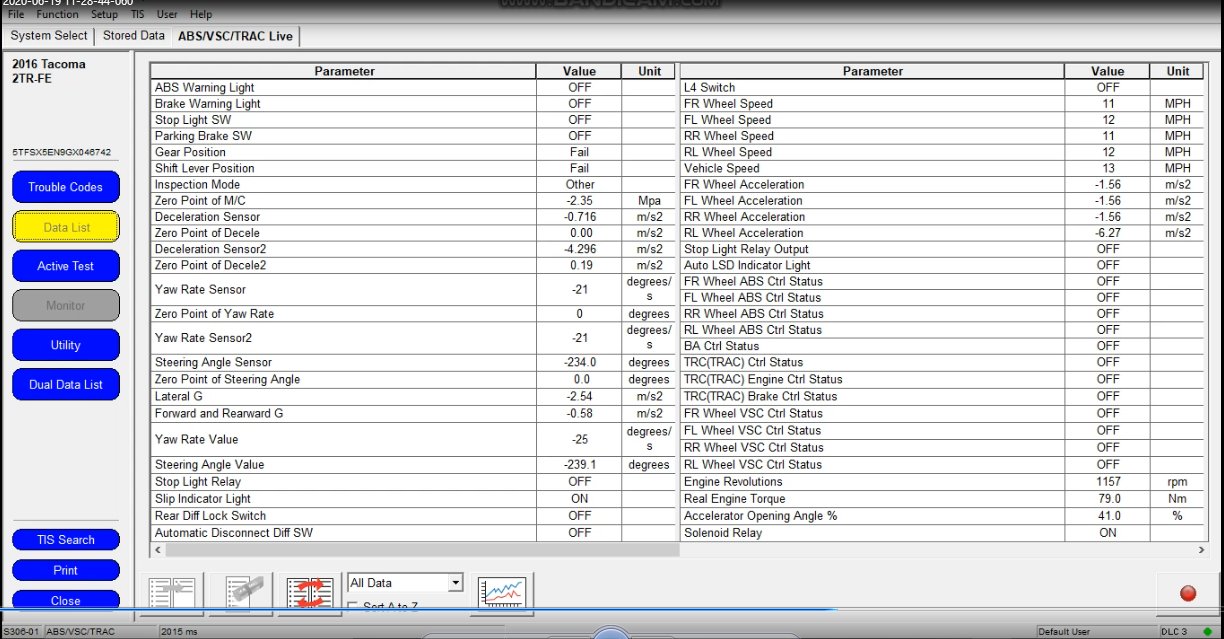The width and height of the screenshot is (1224, 639).
Task: Open the All Data dropdown
Action: point(405,582)
